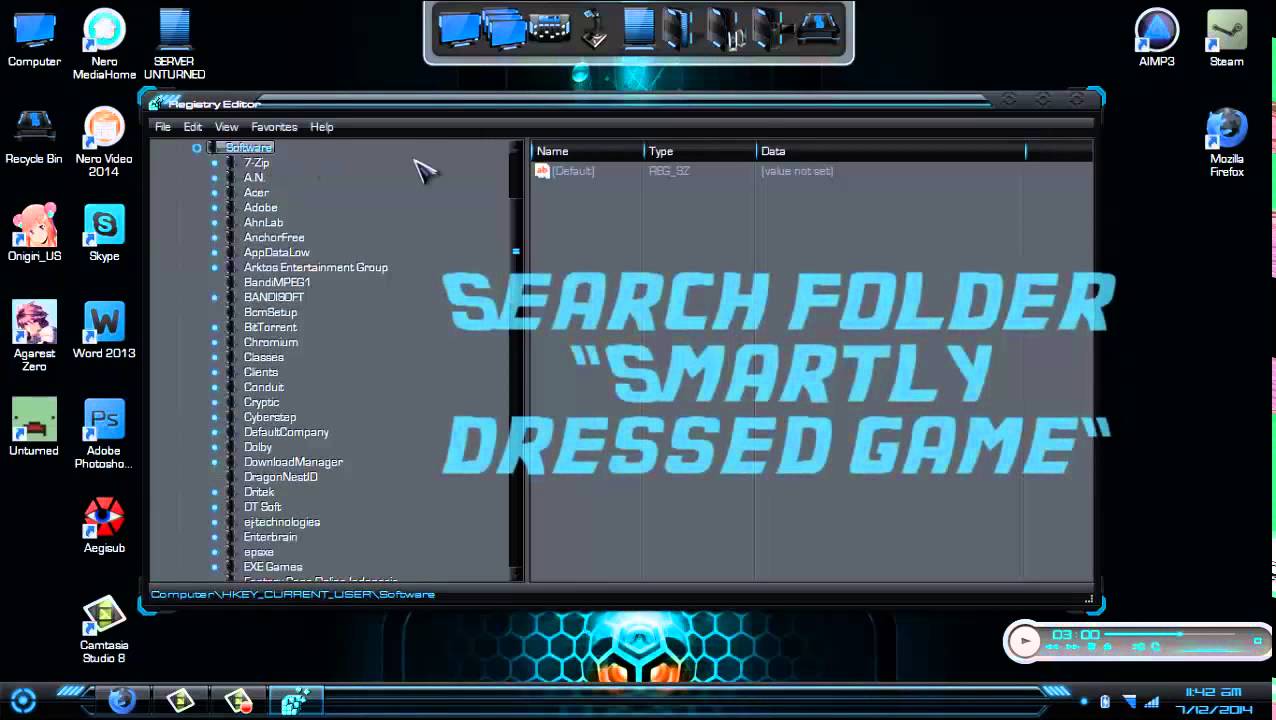Viewport: 1276px width, 720px height.
Task: Open the View menu
Action: point(227,127)
